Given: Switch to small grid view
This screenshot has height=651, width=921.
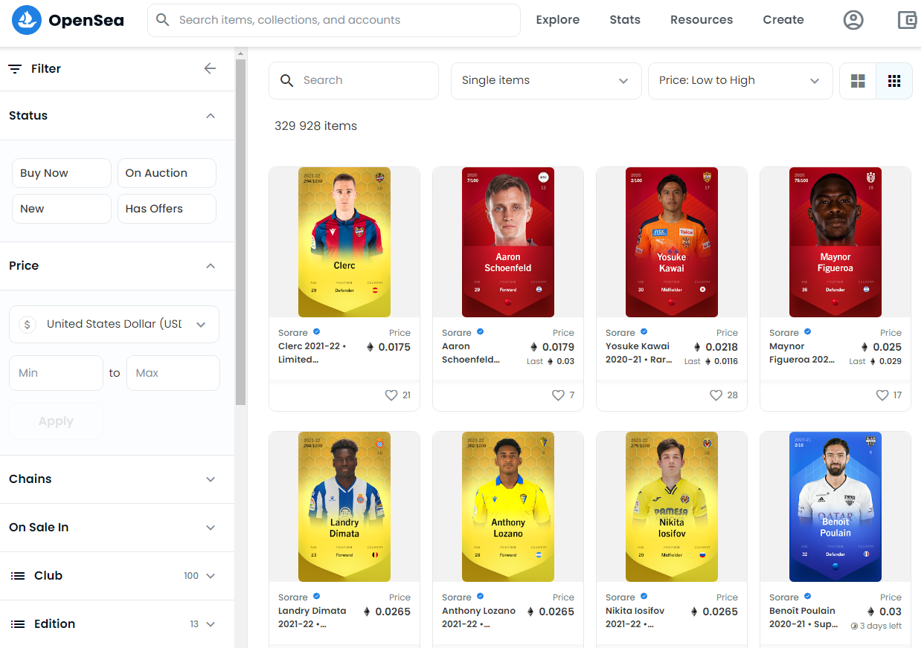Looking at the screenshot, I should click(894, 80).
